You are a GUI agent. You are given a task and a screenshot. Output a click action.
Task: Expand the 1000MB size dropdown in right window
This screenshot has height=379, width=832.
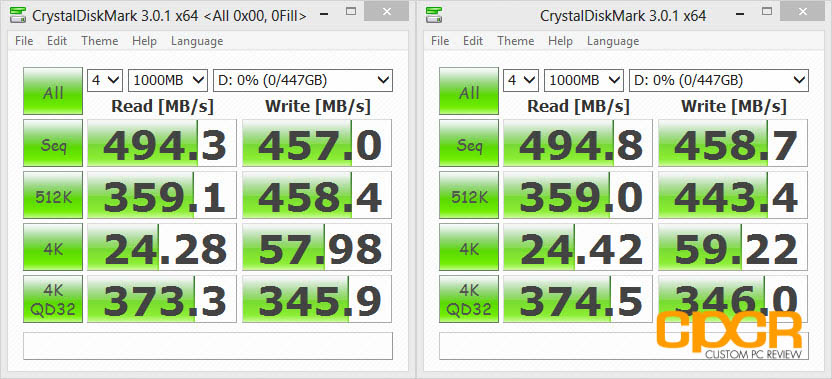click(x=584, y=81)
